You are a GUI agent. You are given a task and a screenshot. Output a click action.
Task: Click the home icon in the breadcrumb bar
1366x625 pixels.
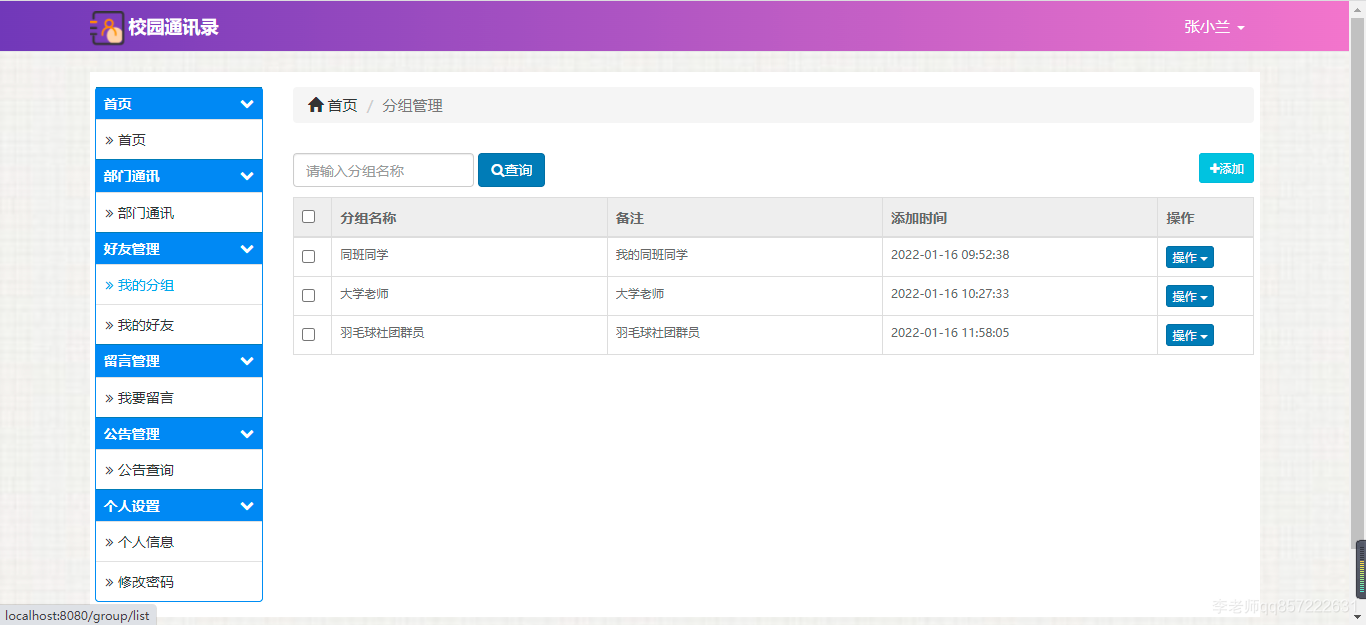click(315, 104)
